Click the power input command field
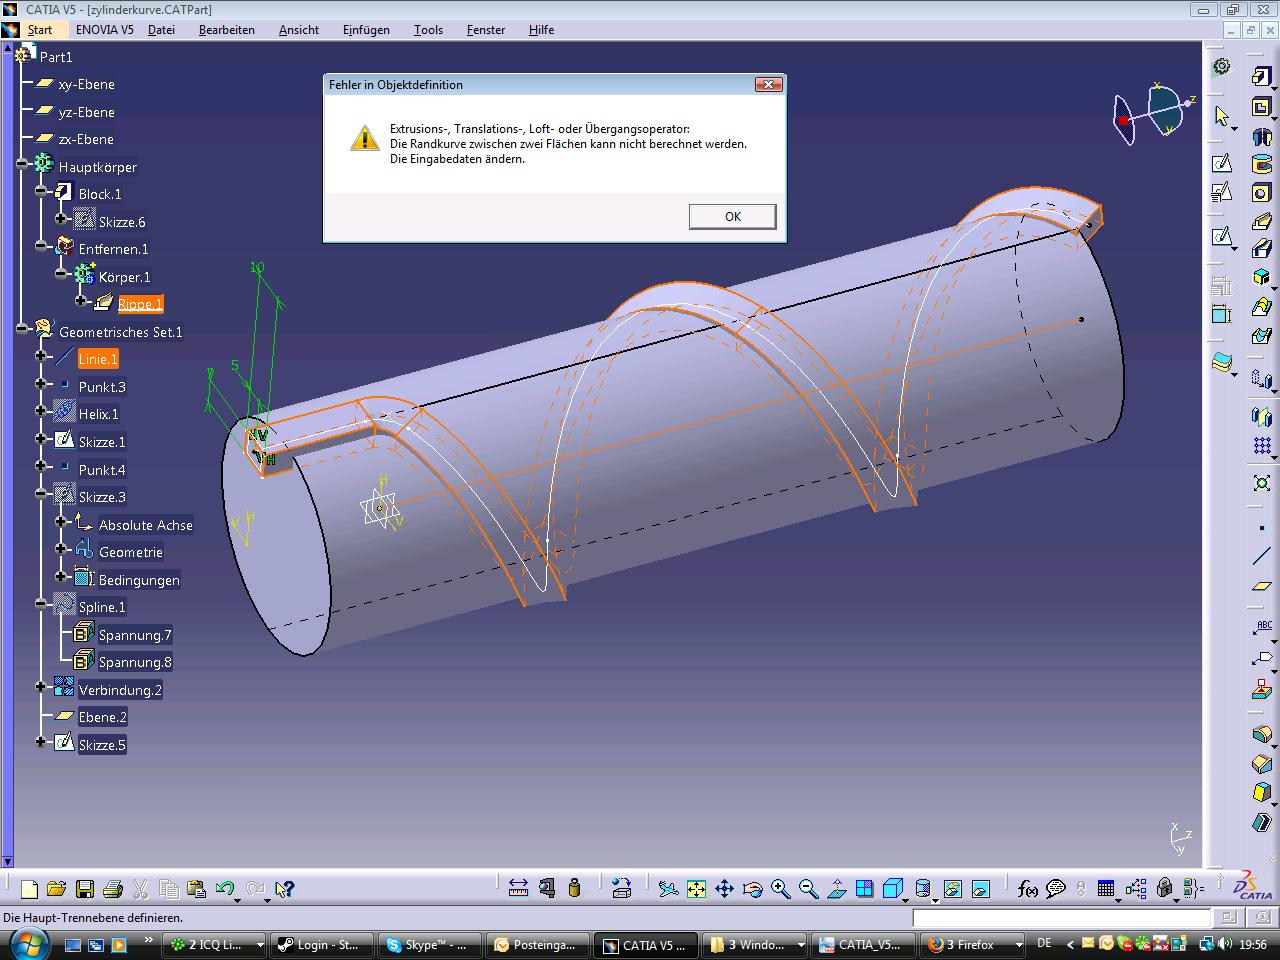 [x=1062, y=917]
